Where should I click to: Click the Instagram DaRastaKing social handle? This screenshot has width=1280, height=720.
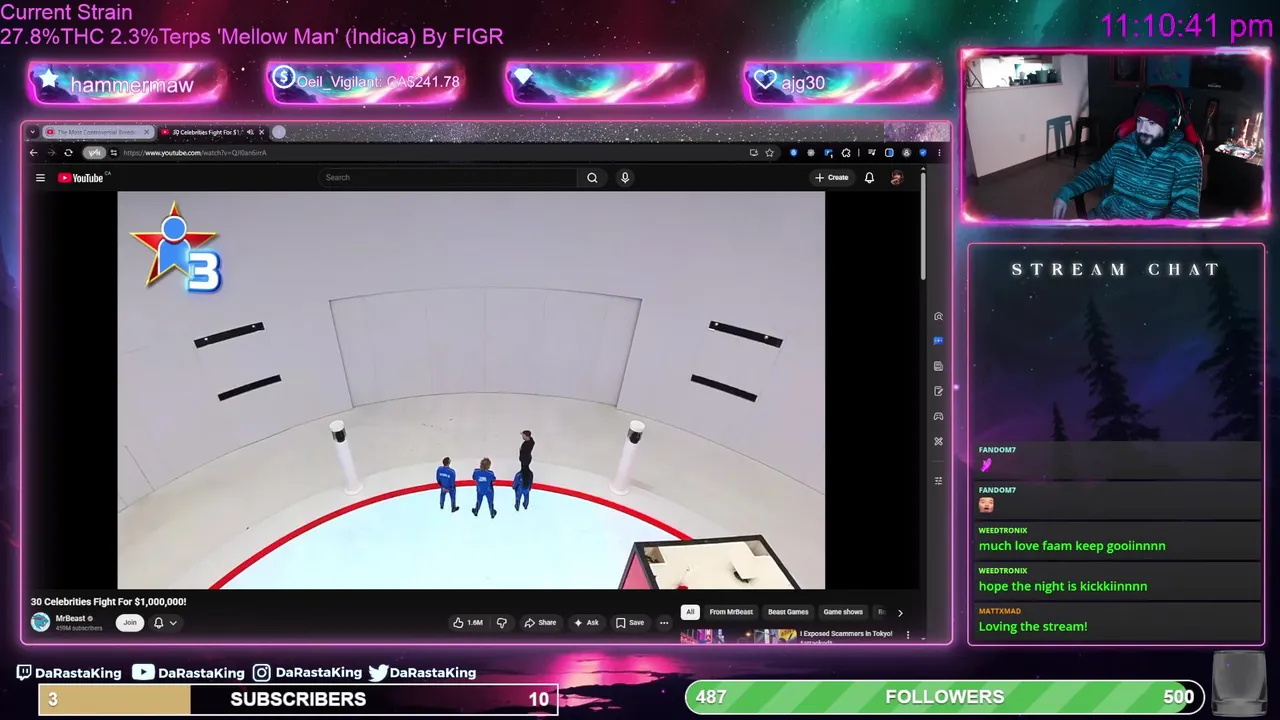point(307,673)
